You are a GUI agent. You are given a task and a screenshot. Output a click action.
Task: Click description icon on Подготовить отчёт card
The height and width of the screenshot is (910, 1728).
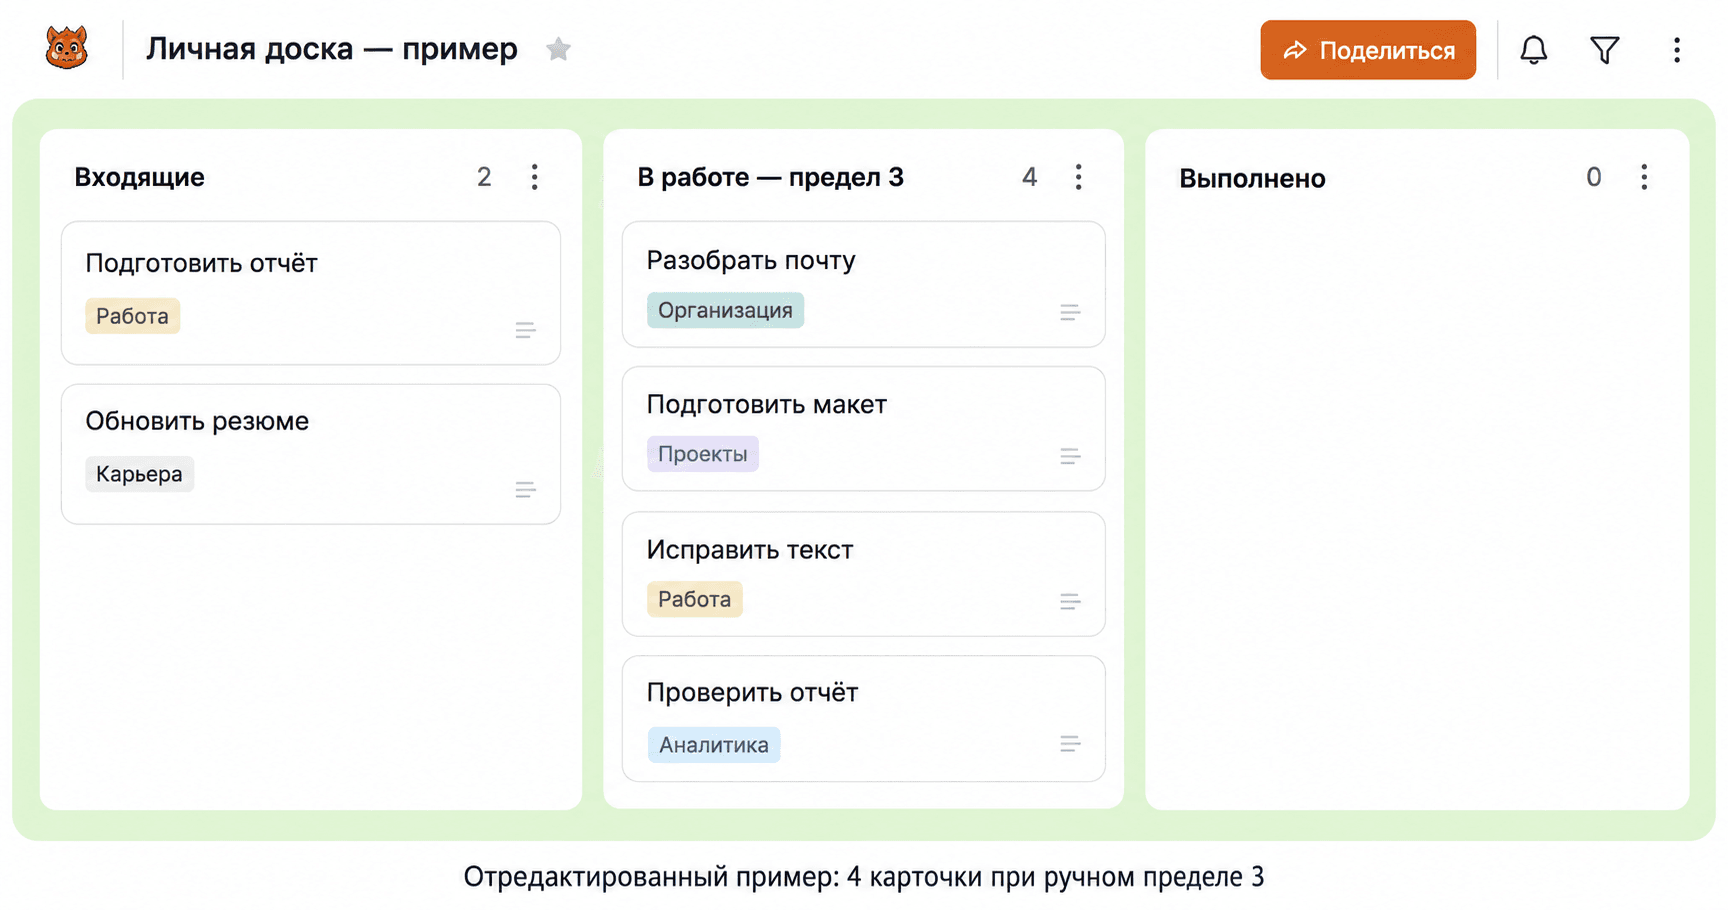pos(525,330)
